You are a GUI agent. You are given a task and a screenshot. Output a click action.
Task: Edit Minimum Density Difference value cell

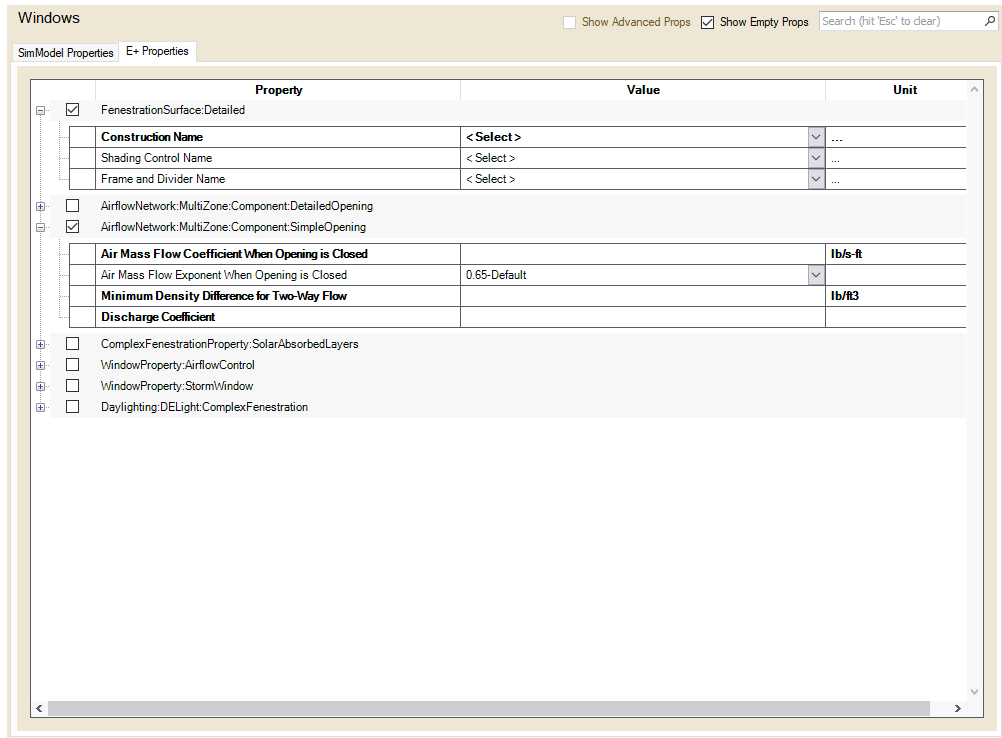point(643,296)
